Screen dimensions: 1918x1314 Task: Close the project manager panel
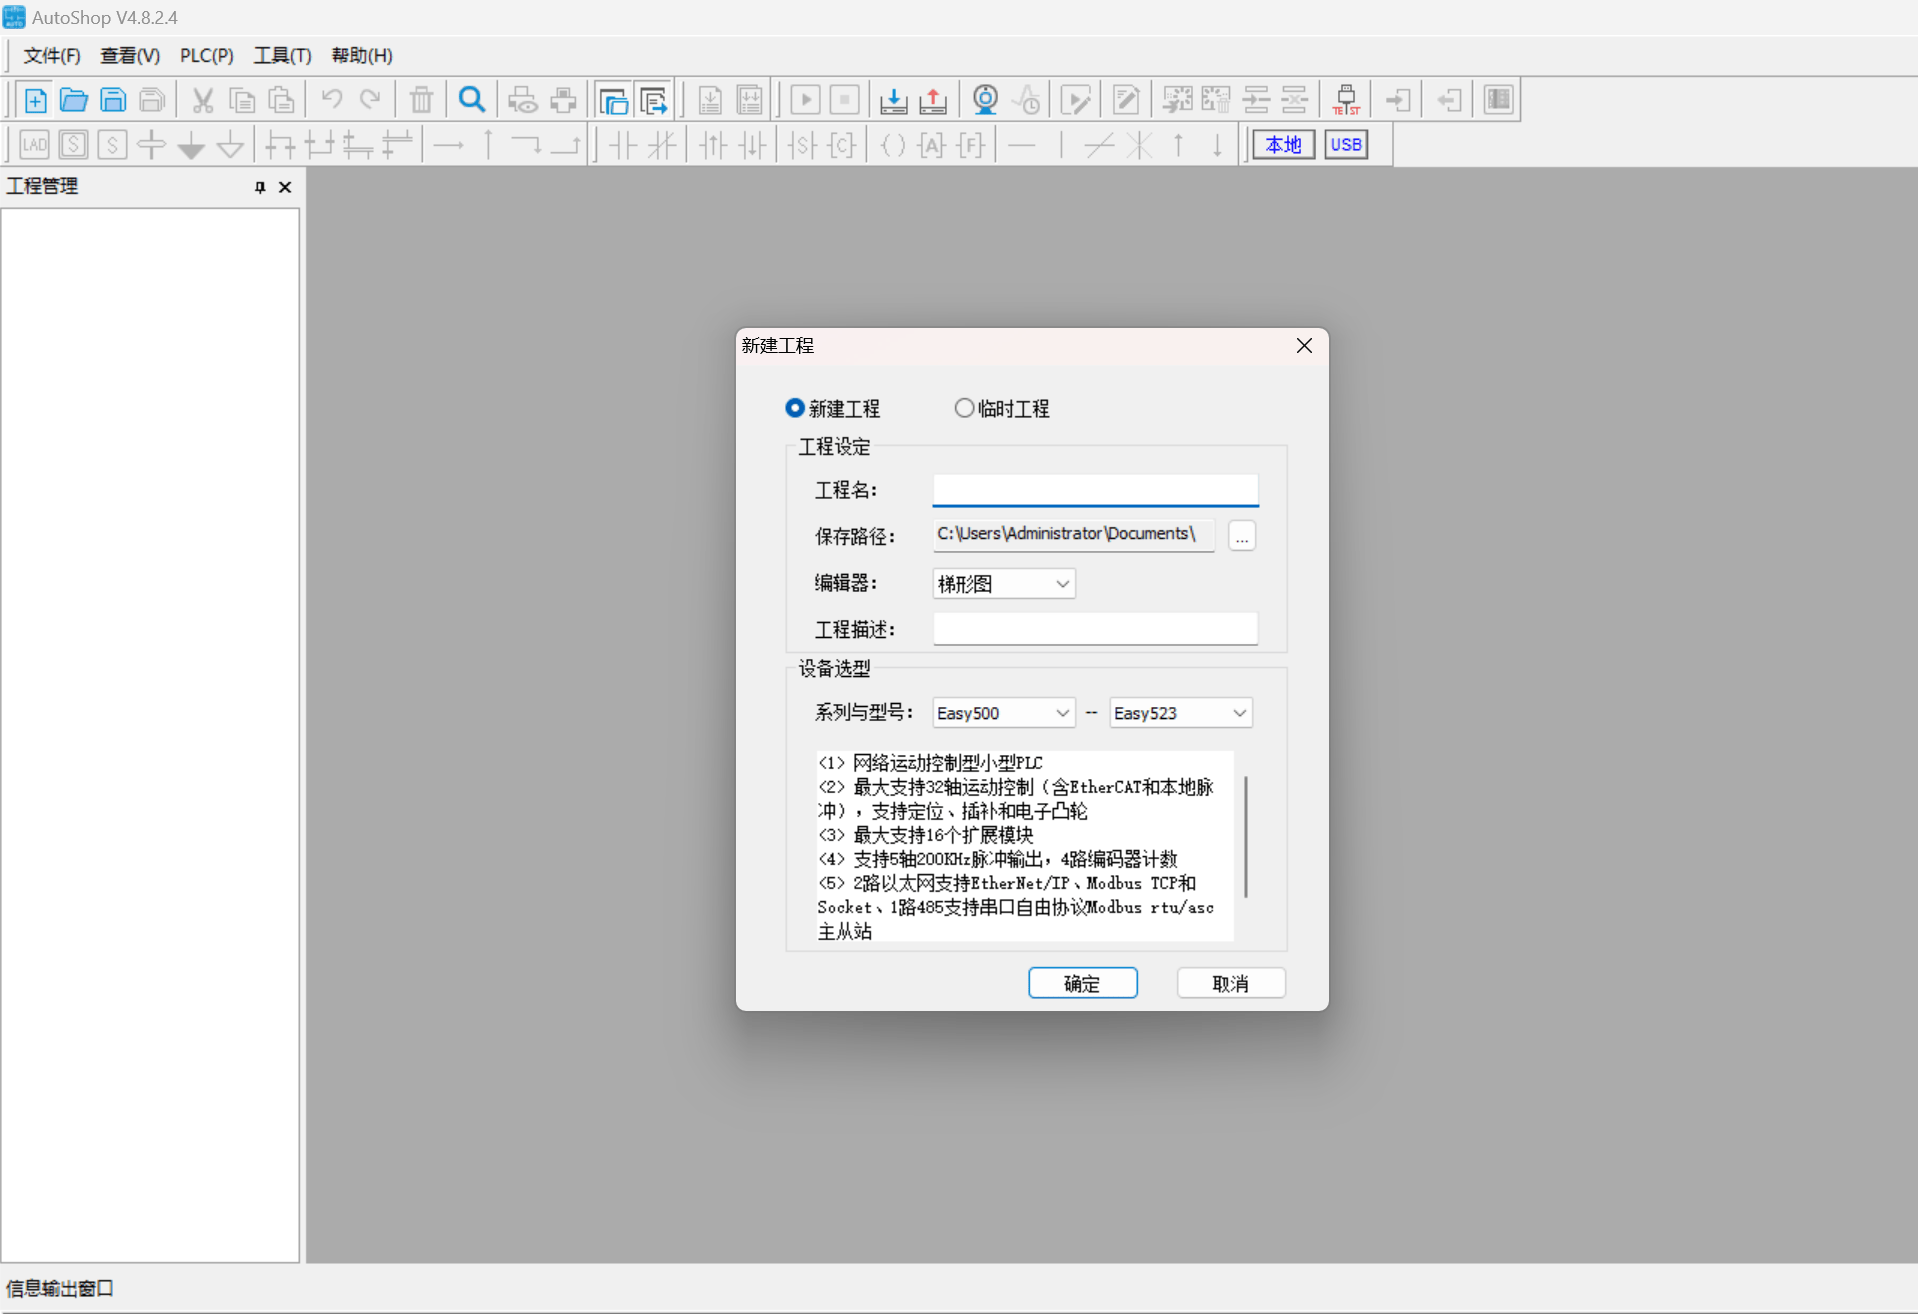pyautogui.click(x=285, y=187)
